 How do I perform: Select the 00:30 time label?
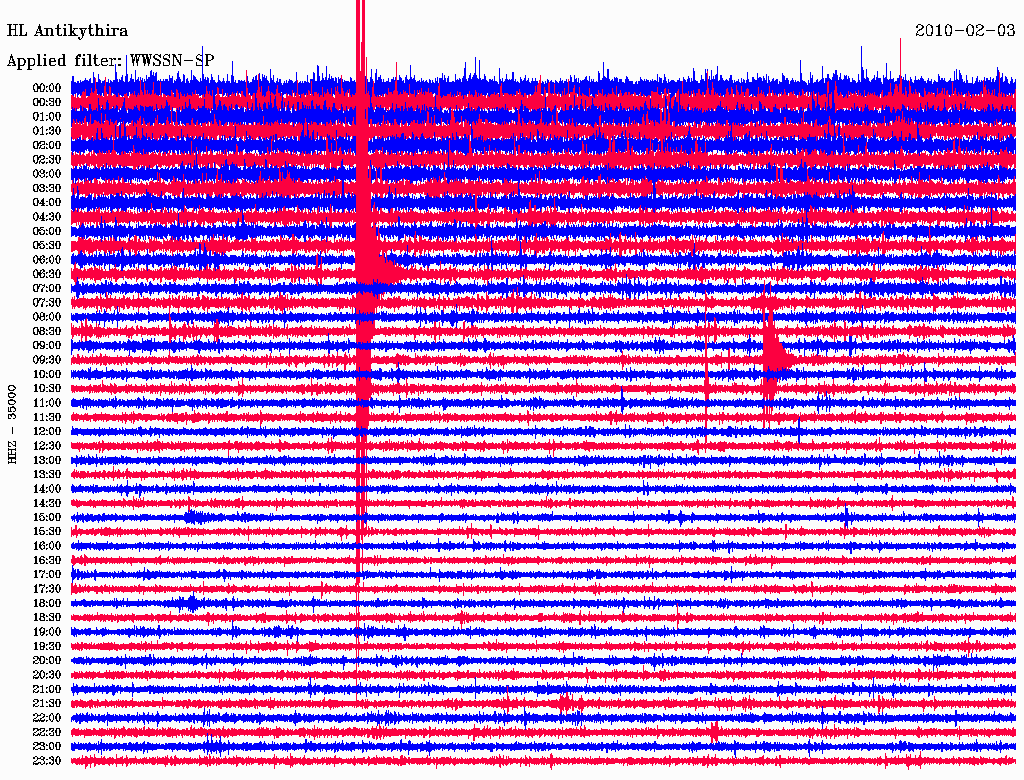(x=47, y=103)
